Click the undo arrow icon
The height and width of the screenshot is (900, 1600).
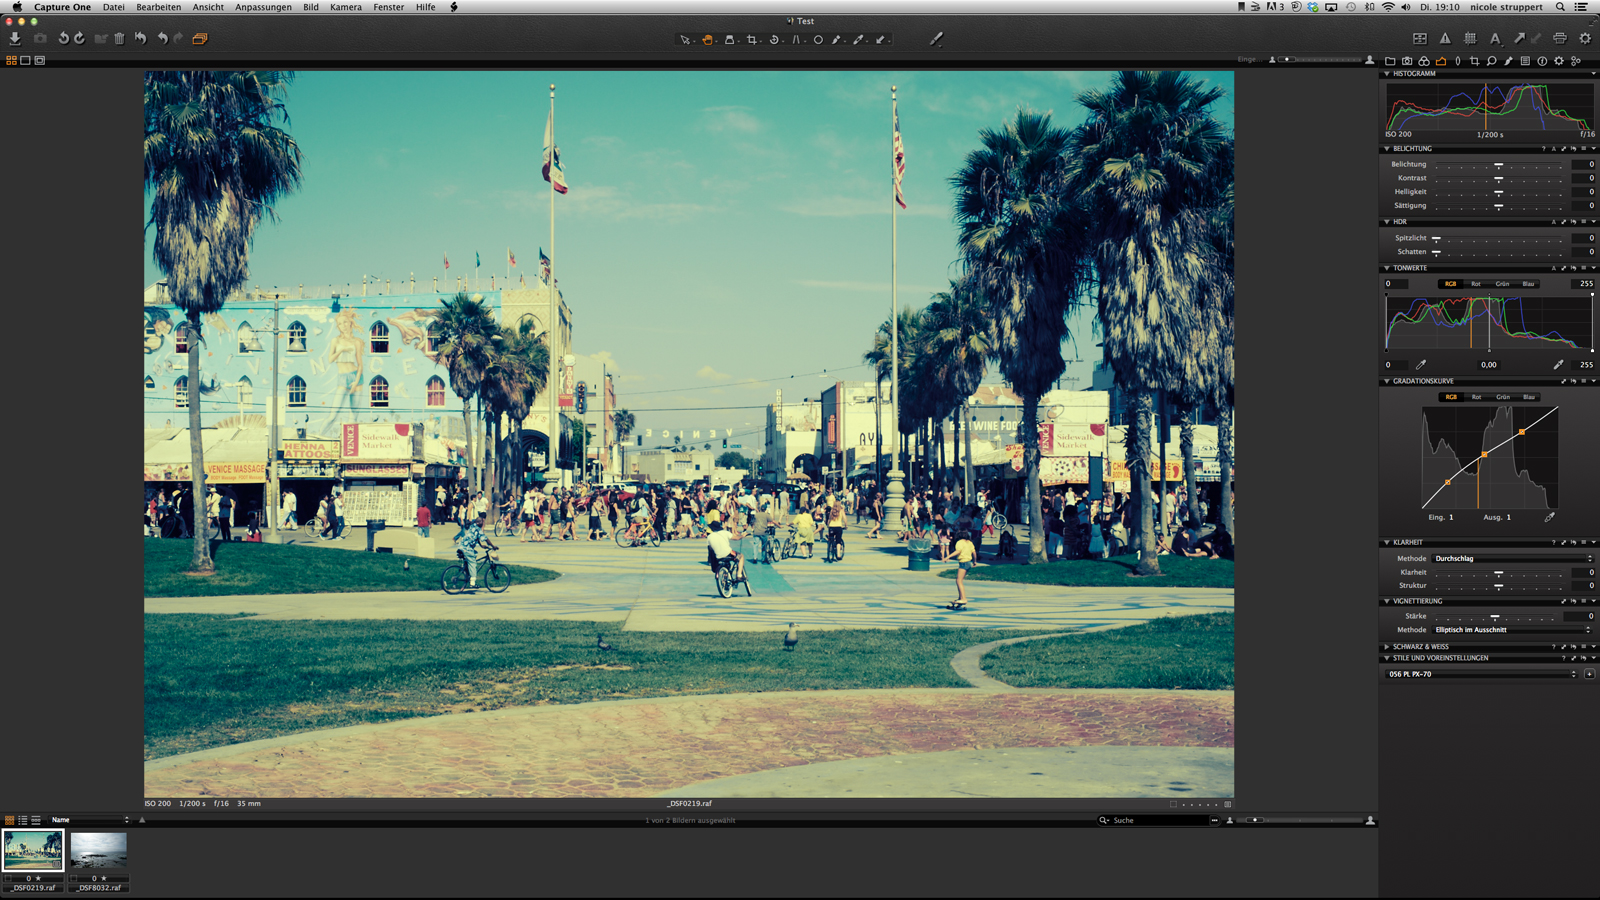tap(163, 38)
